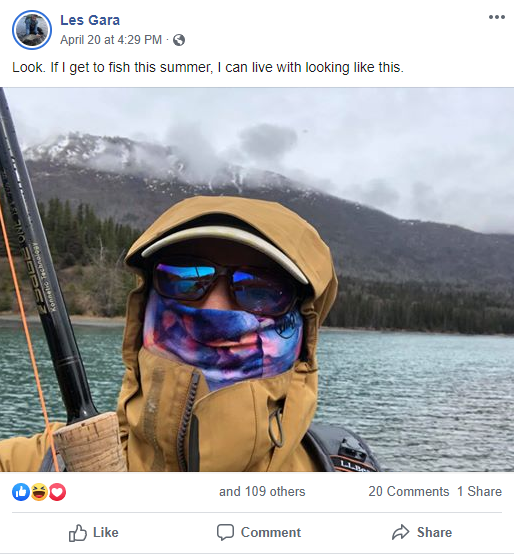Click the blue thumbs-up reaction icon
514x557 pixels.
tap(21, 492)
